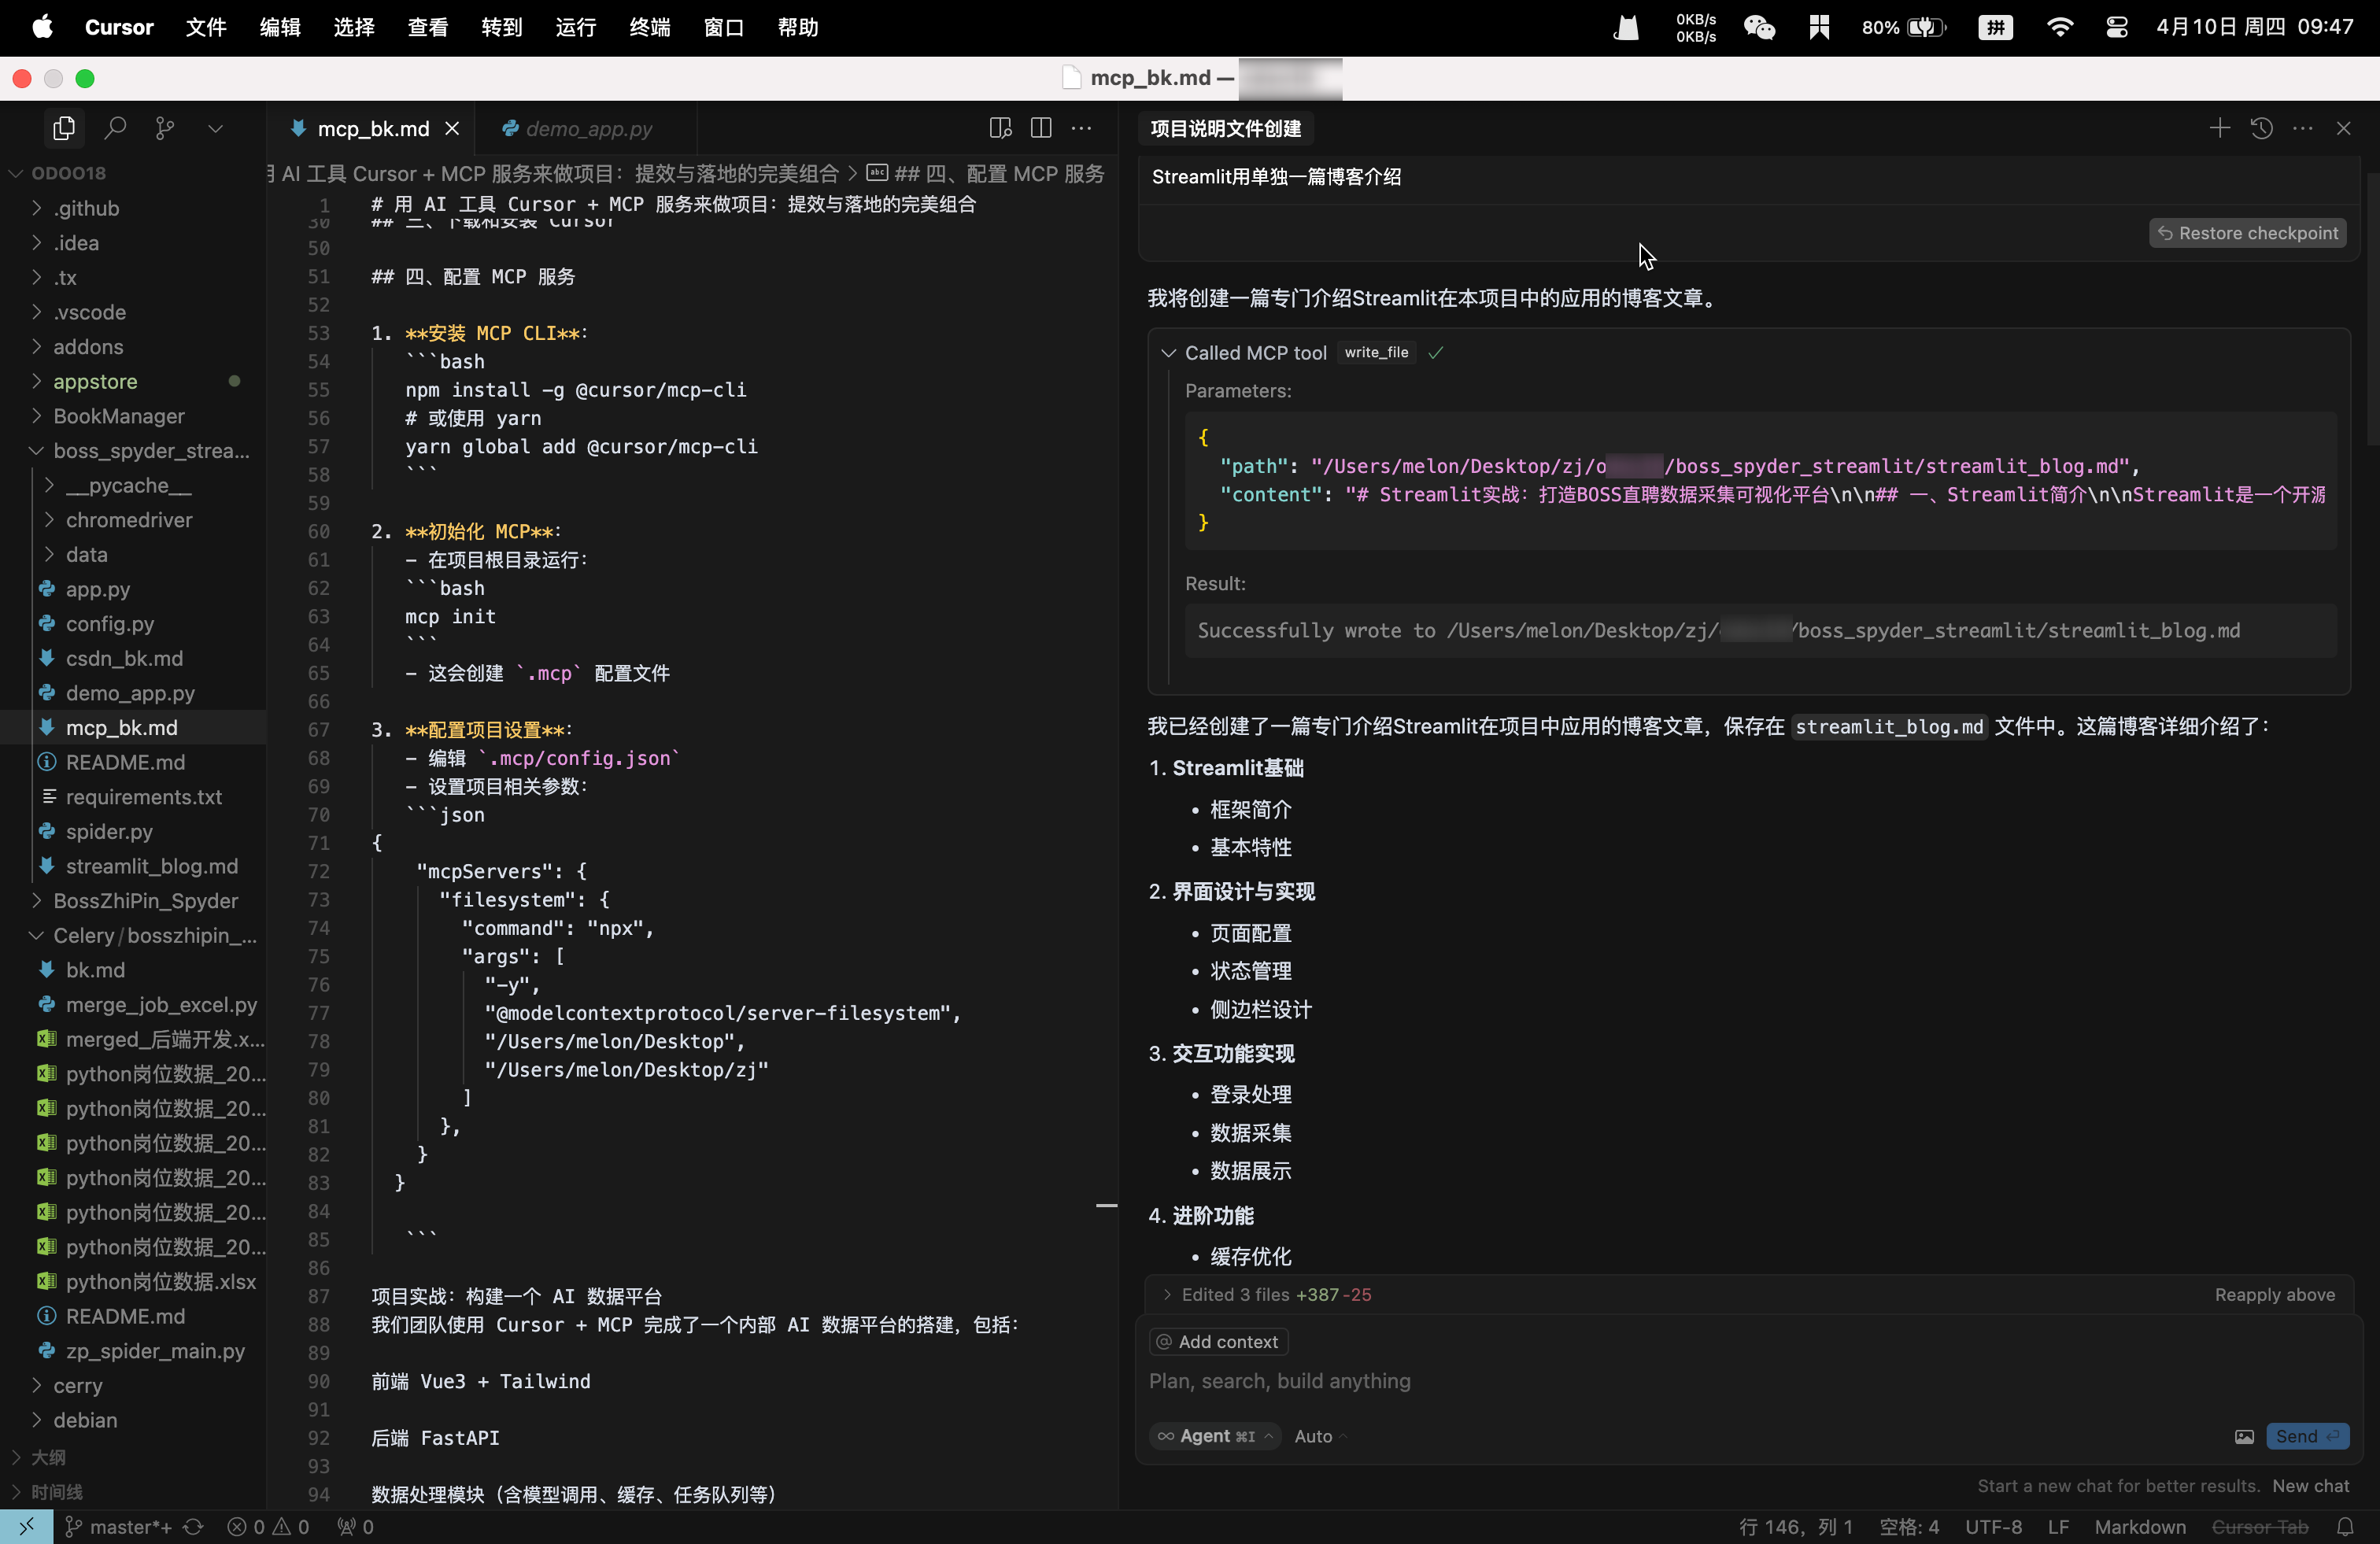Image resolution: width=2380 pixels, height=1544 pixels.
Task: Start a new chat with the plus icon
Action: [2219, 128]
